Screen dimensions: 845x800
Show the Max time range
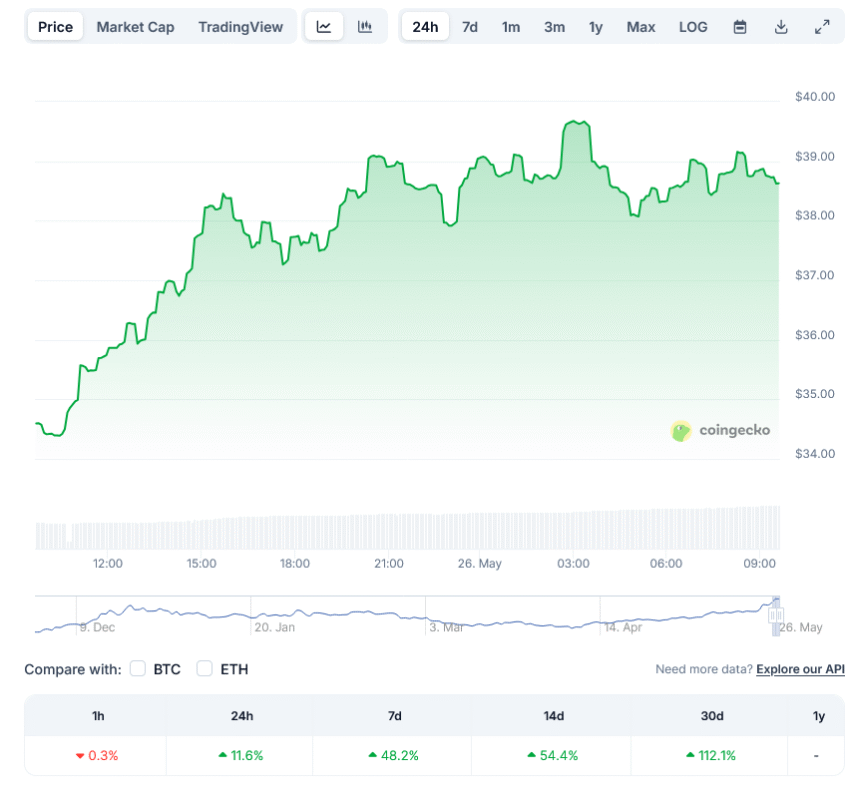[641, 27]
